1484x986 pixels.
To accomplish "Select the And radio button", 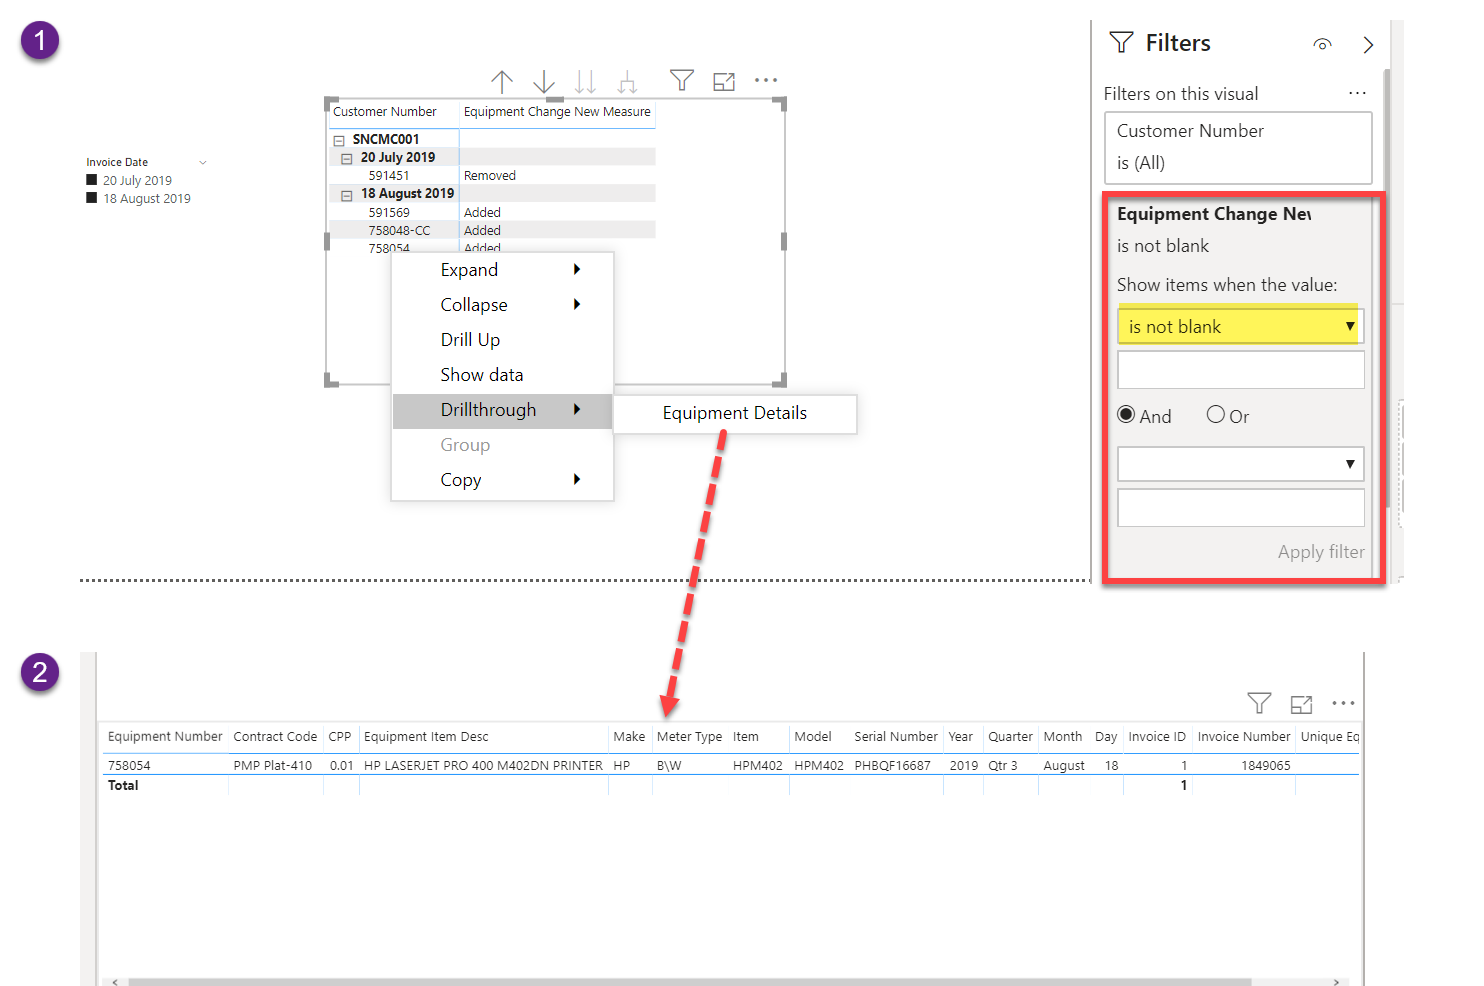I will coord(1127,414).
